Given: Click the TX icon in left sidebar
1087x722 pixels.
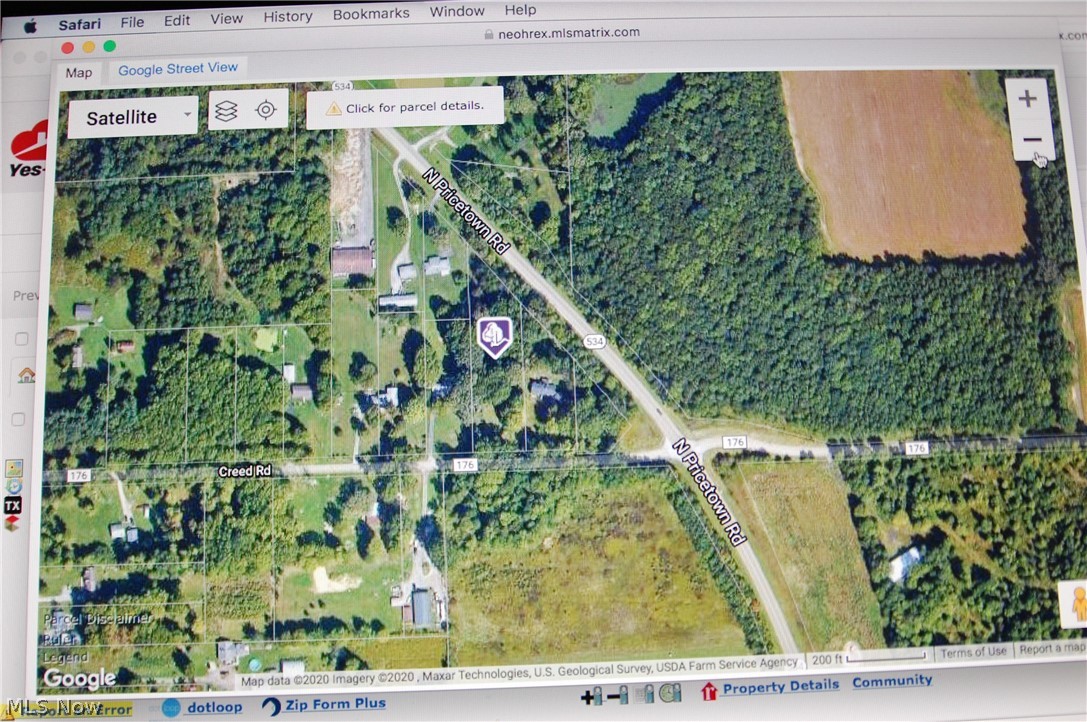Looking at the screenshot, I should (13, 505).
